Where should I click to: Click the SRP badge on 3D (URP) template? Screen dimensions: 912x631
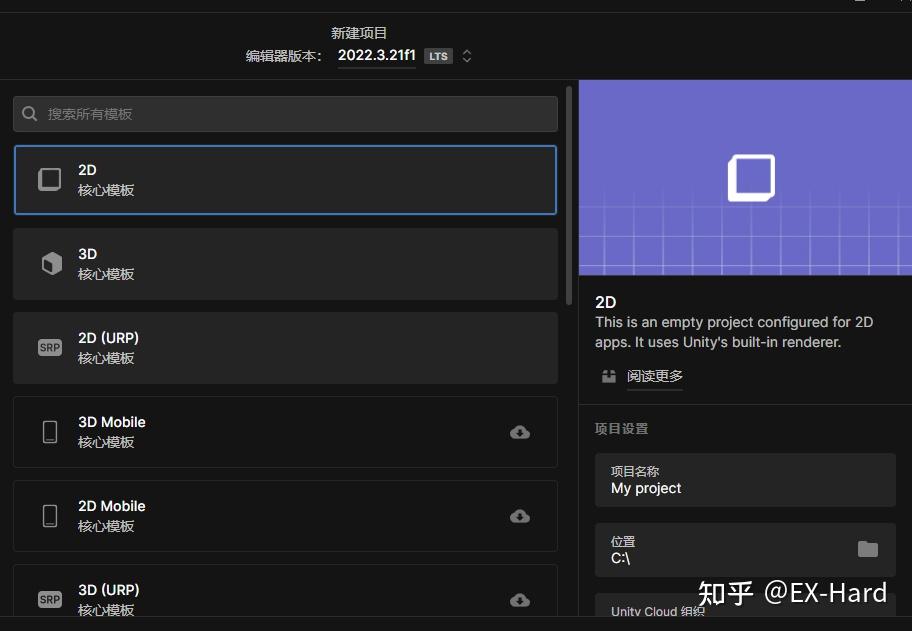click(x=50, y=600)
